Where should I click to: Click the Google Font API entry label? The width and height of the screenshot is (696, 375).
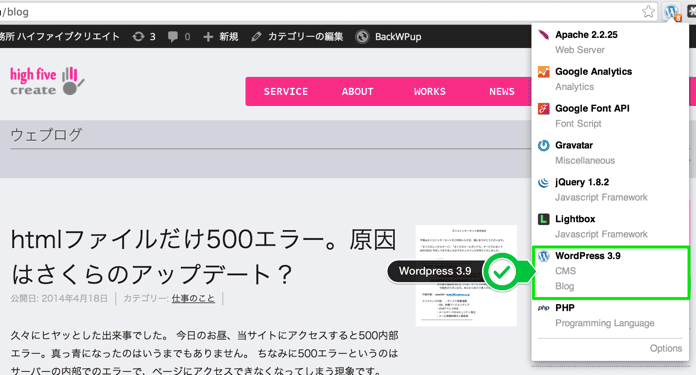pos(592,108)
